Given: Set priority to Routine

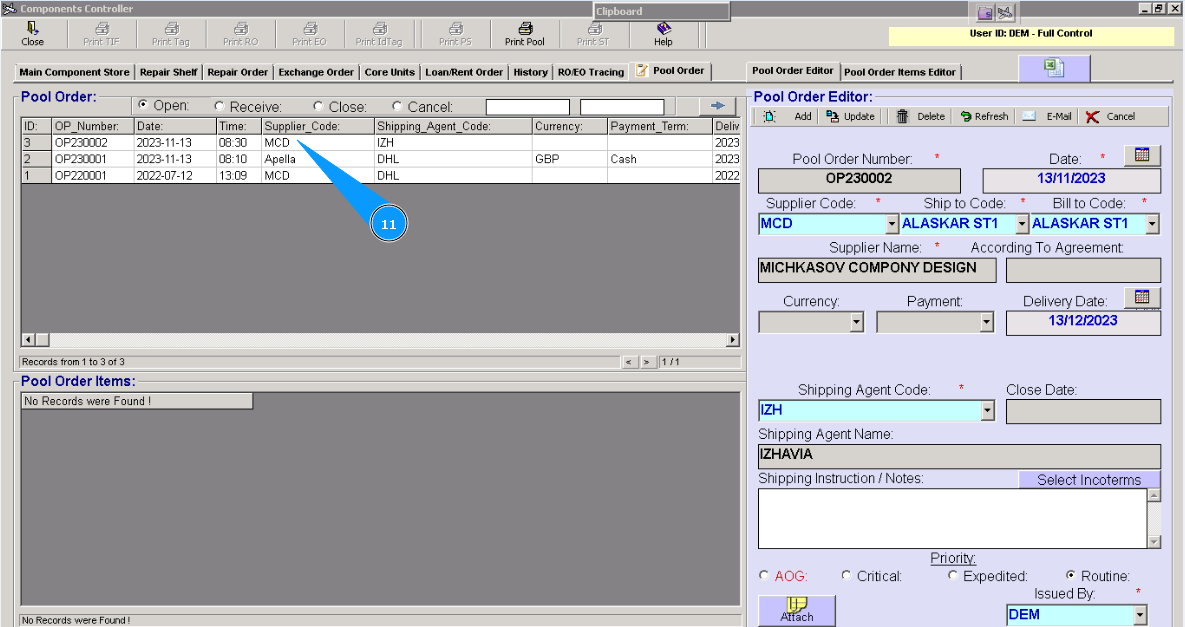Looking at the screenshot, I should pyautogui.click(x=1070, y=575).
